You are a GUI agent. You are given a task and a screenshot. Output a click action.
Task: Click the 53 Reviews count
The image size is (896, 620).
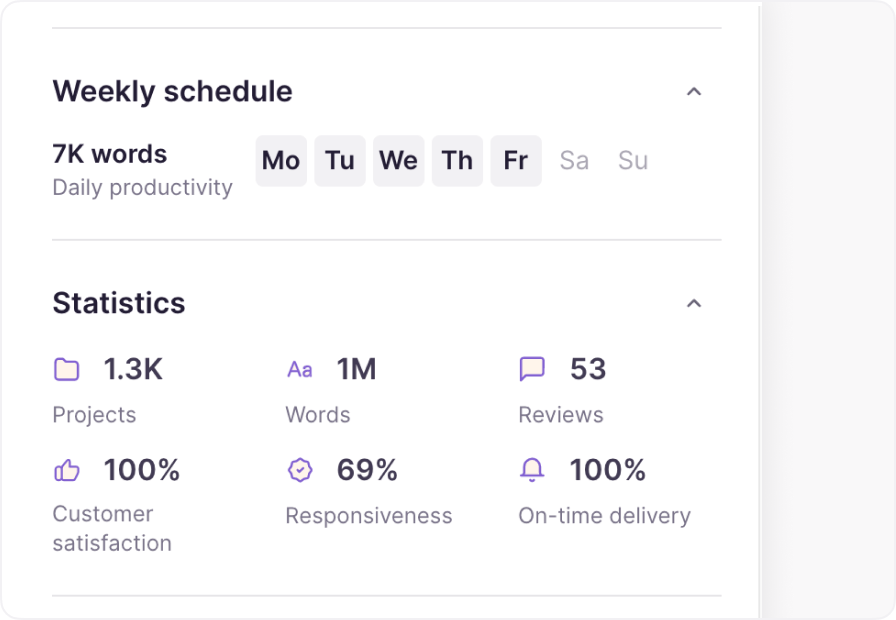point(588,369)
